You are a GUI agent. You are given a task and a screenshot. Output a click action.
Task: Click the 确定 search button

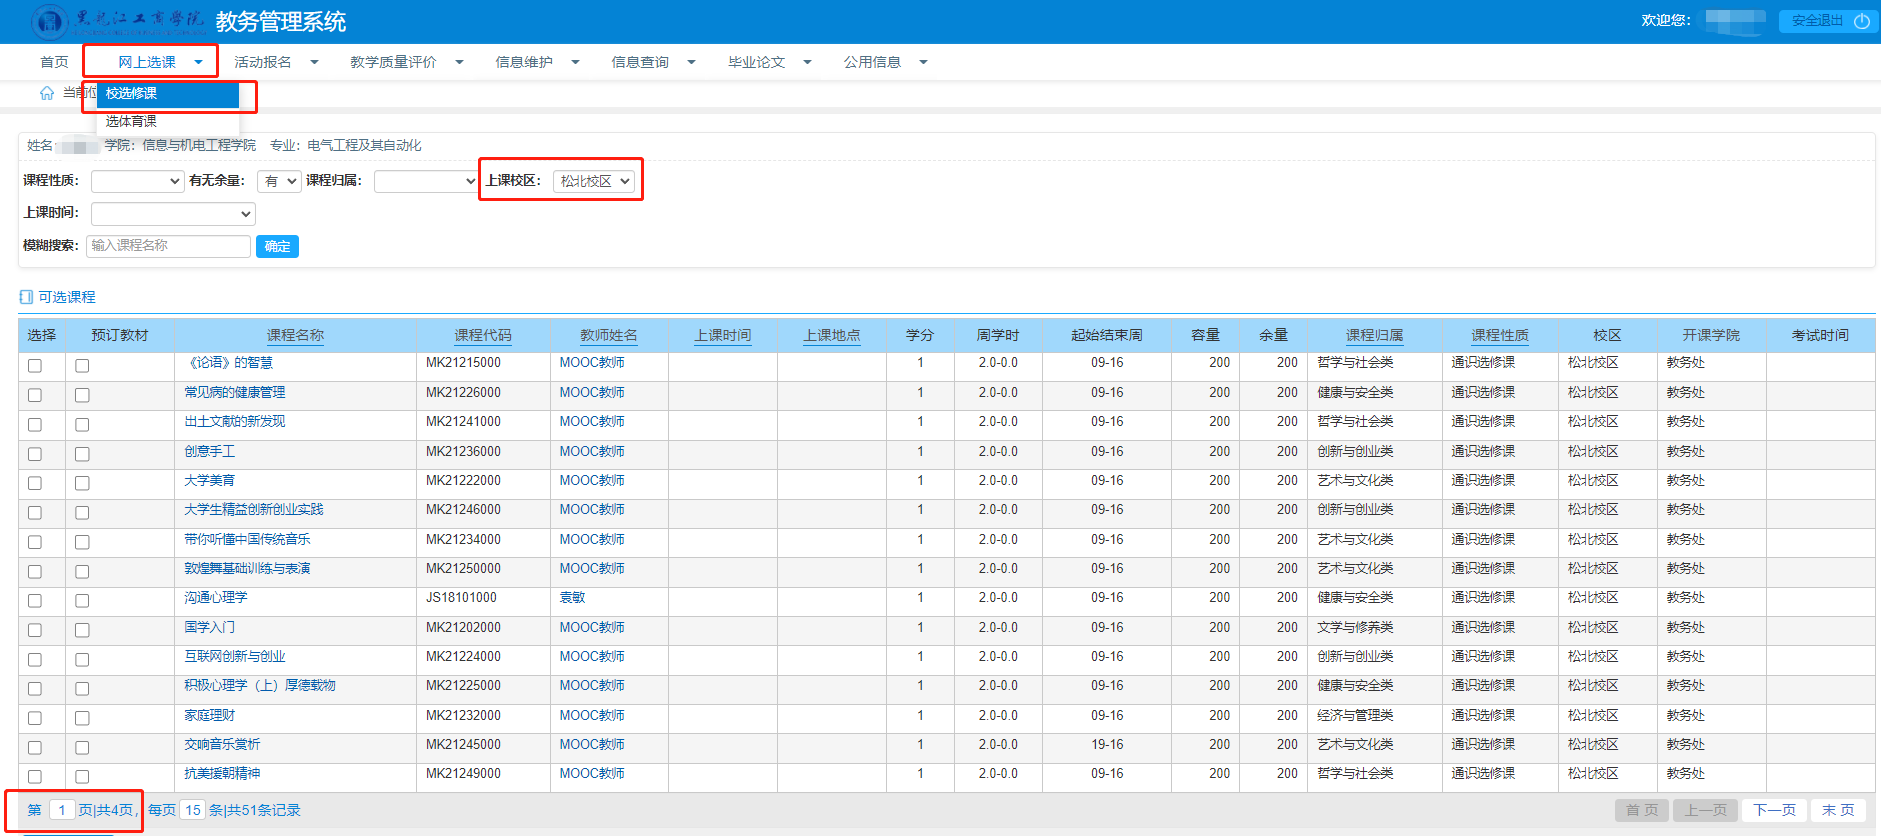click(277, 246)
